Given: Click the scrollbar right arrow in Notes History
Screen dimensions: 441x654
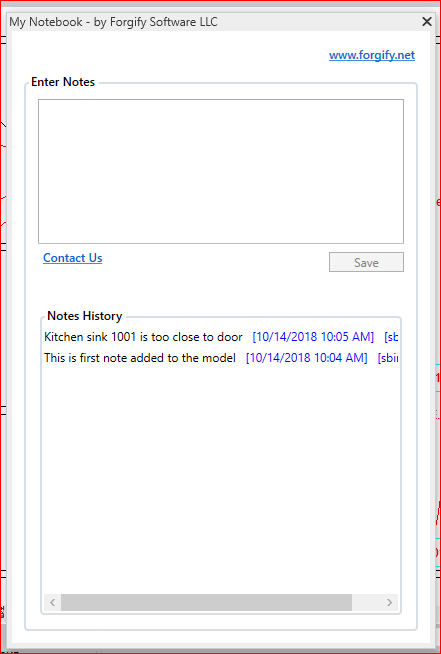Looking at the screenshot, I should pyautogui.click(x=389, y=602).
